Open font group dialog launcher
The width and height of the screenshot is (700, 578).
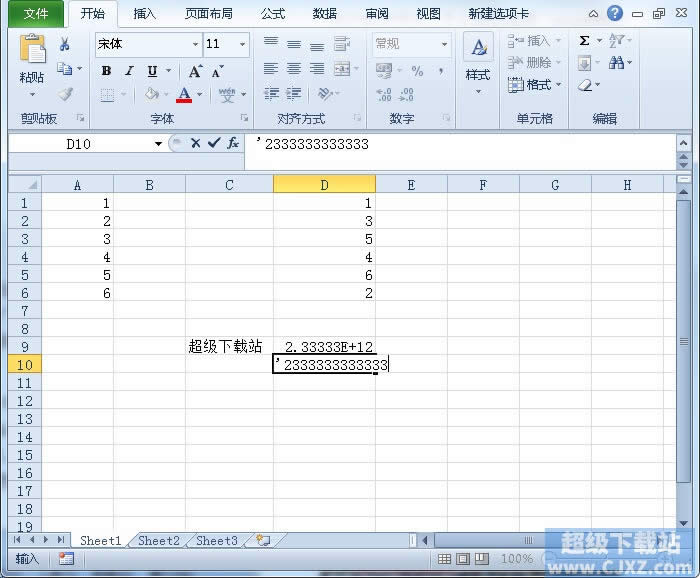(x=244, y=118)
